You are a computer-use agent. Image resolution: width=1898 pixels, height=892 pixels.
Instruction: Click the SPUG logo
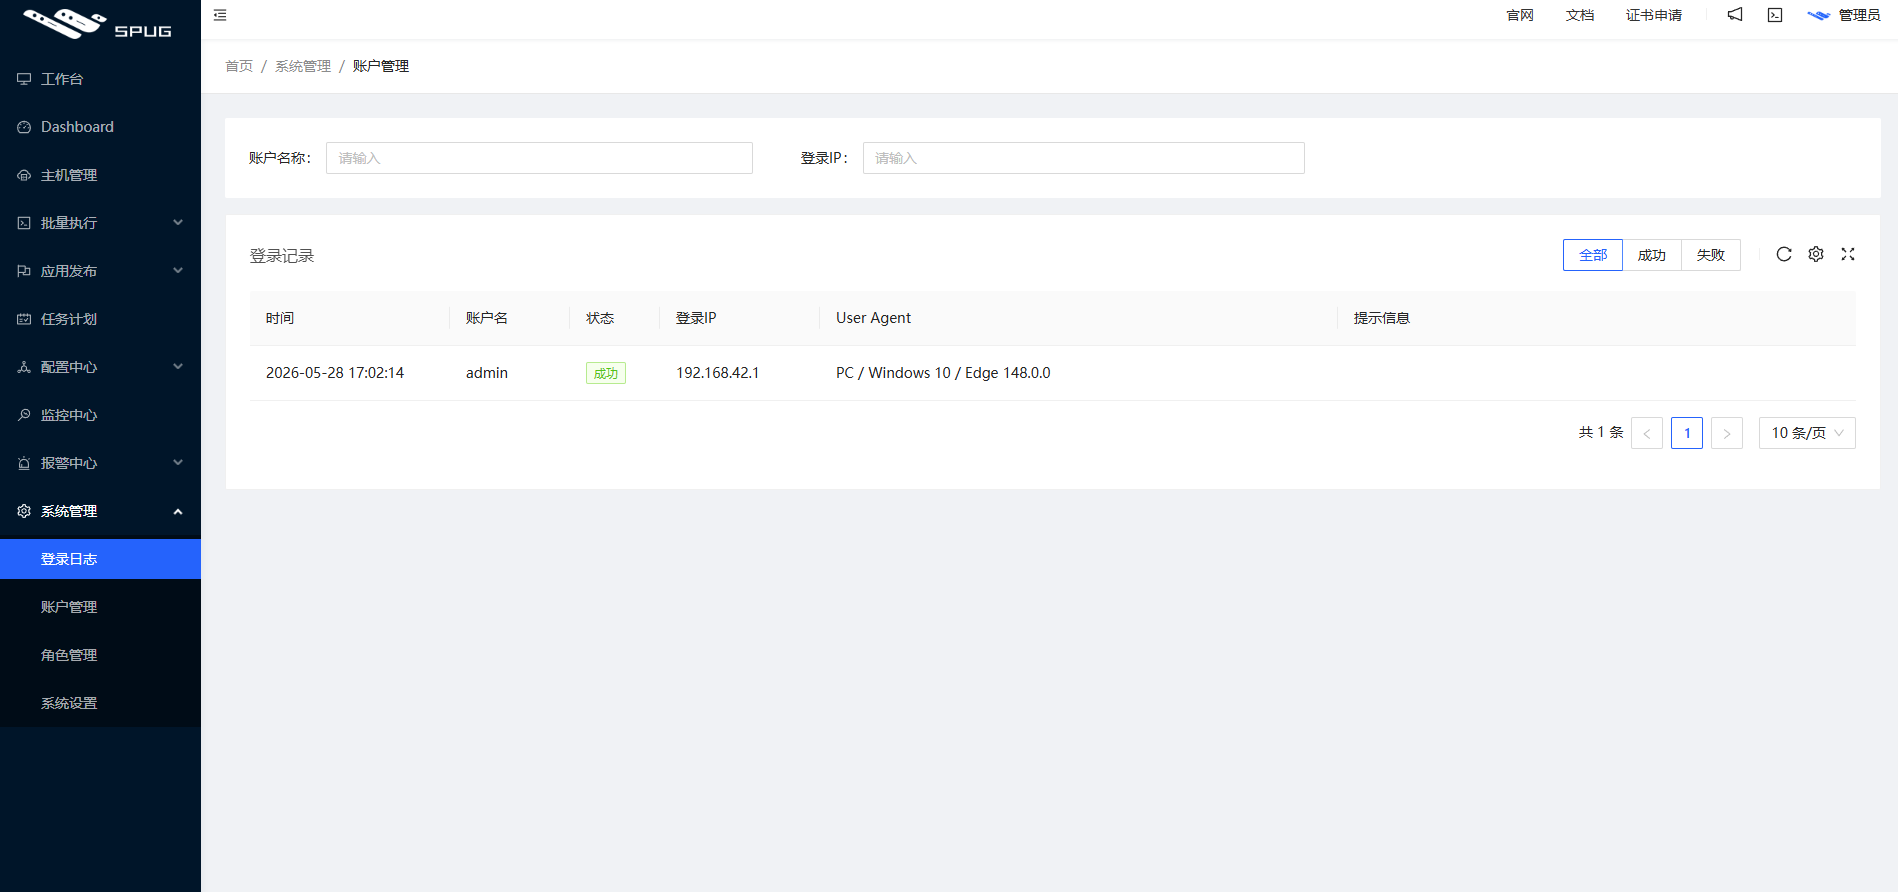tap(98, 23)
